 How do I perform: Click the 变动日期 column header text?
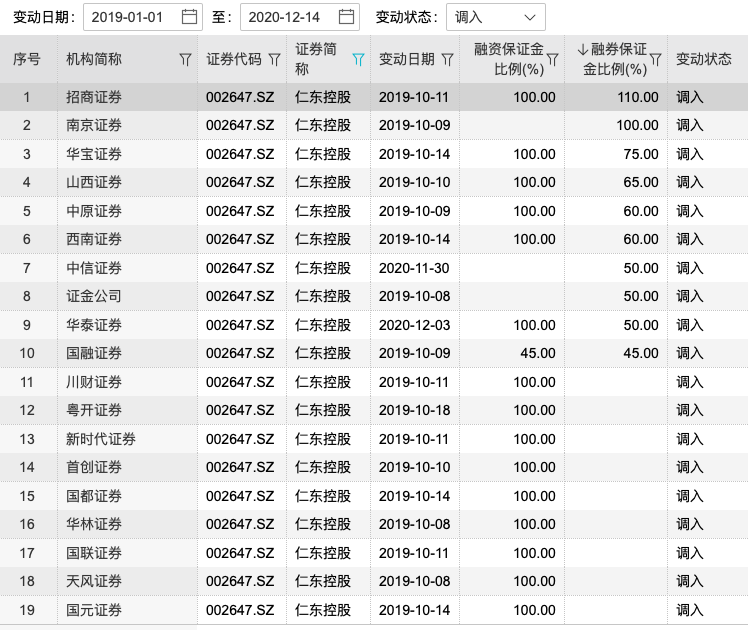407,59
